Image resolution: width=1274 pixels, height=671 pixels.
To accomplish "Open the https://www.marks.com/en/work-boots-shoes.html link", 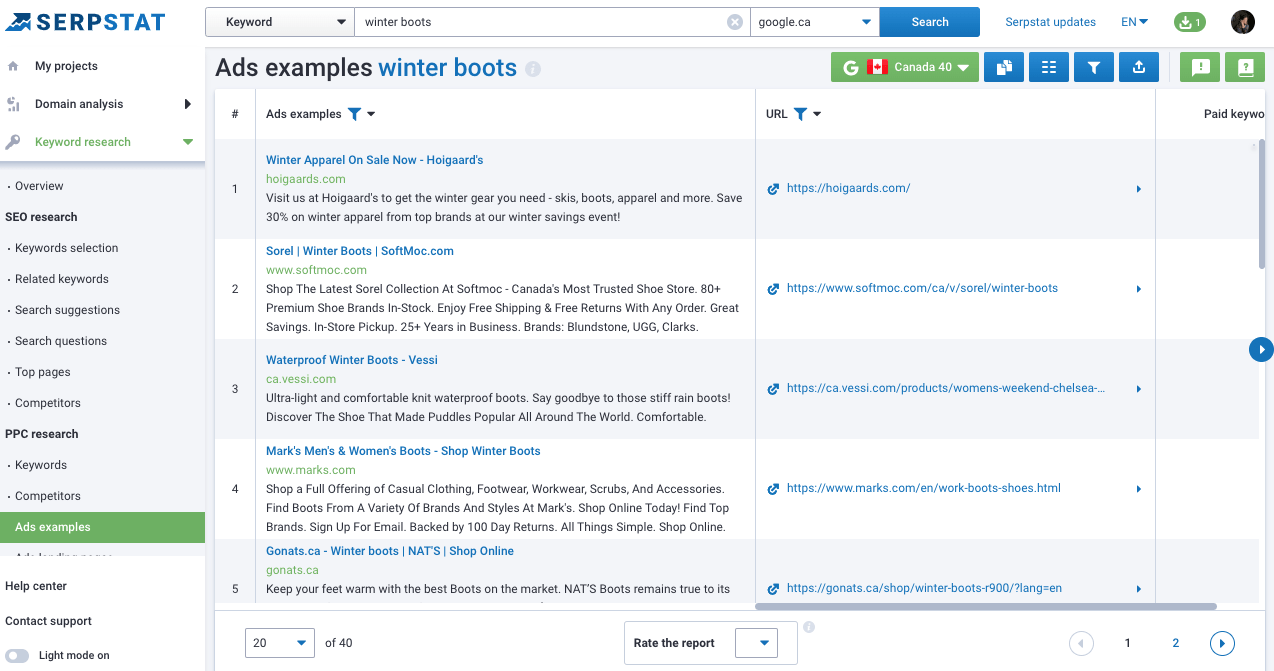I will click(x=924, y=488).
